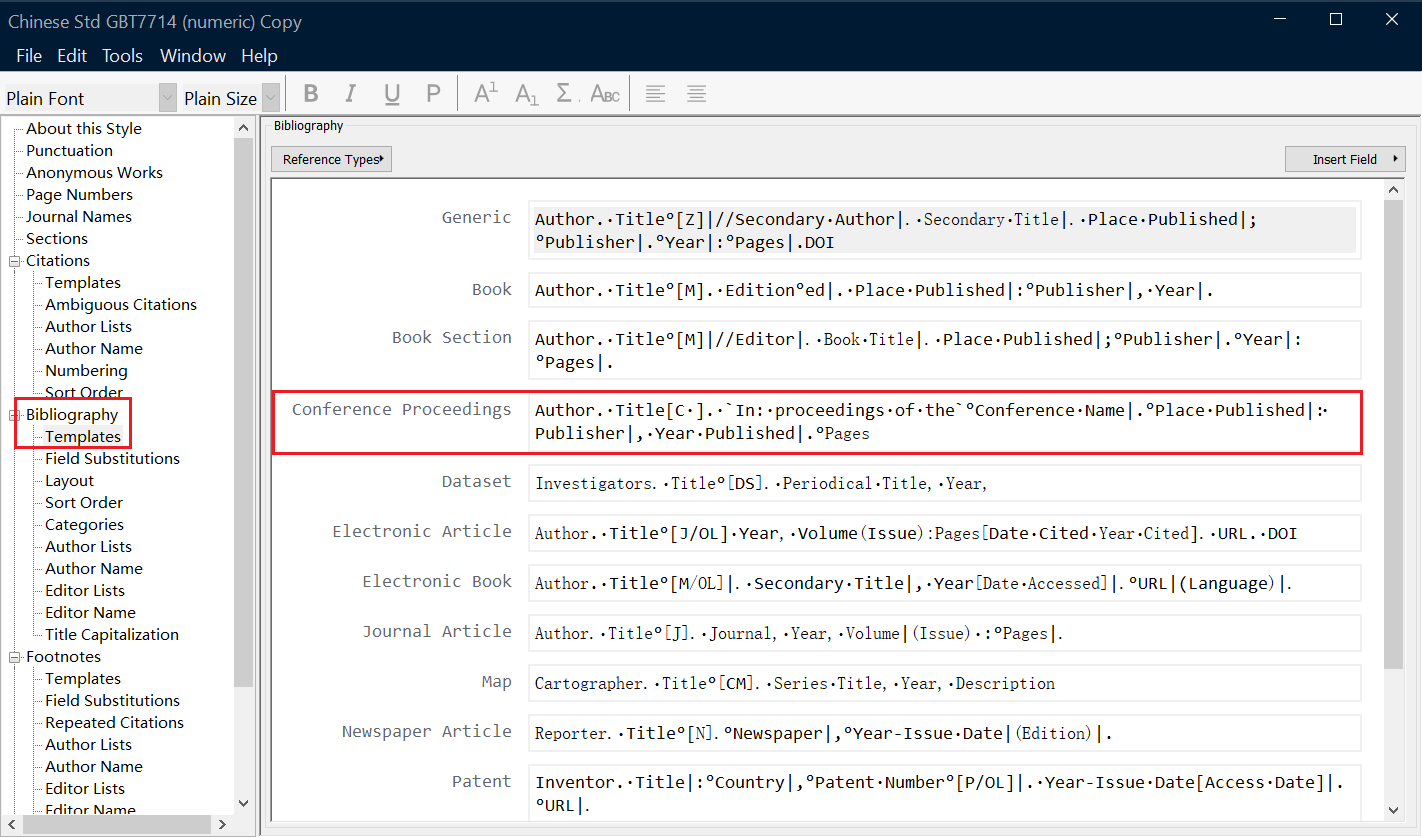Click the Book template field
The height and width of the screenshot is (837, 1422).
coord(944,290)
